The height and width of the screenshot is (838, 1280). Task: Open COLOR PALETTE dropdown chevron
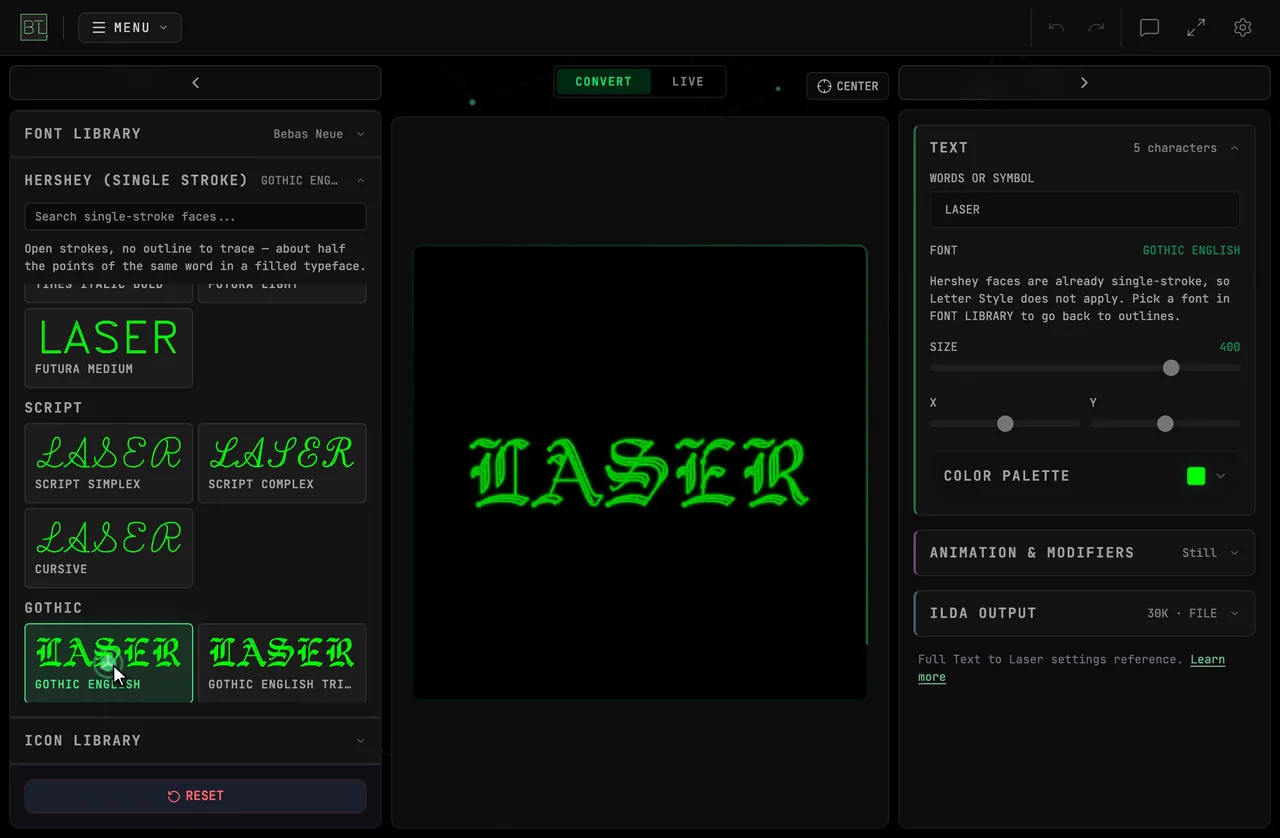click(x=1220, y=476)
